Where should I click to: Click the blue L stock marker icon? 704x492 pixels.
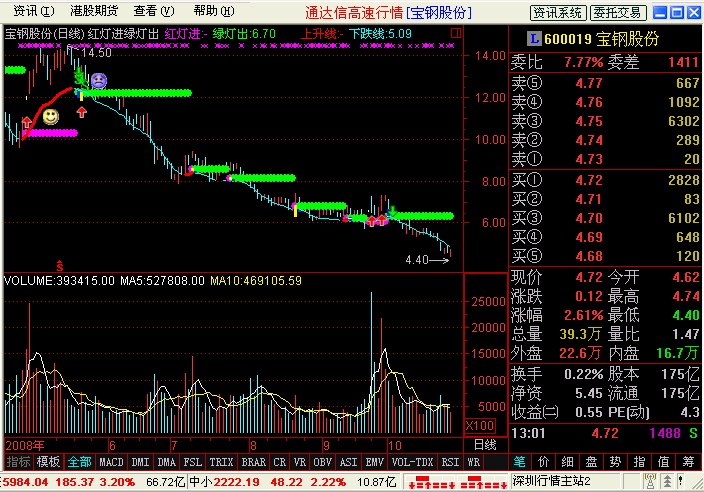534,39
